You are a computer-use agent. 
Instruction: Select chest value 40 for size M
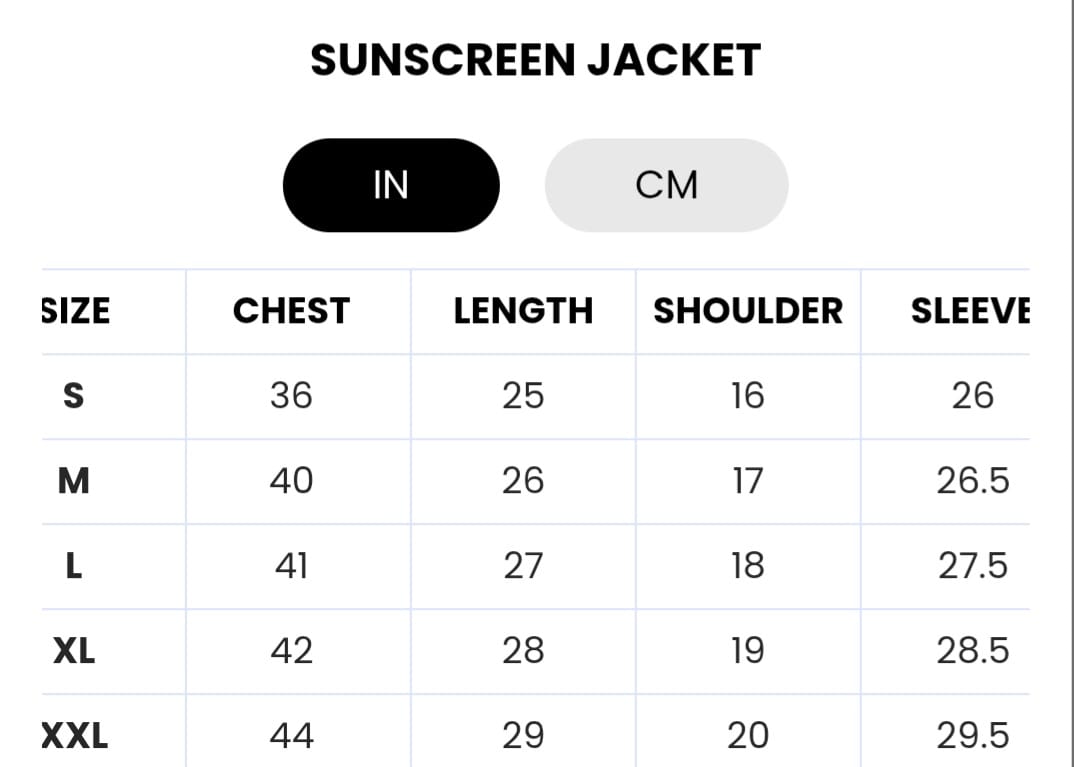[291, 481]
